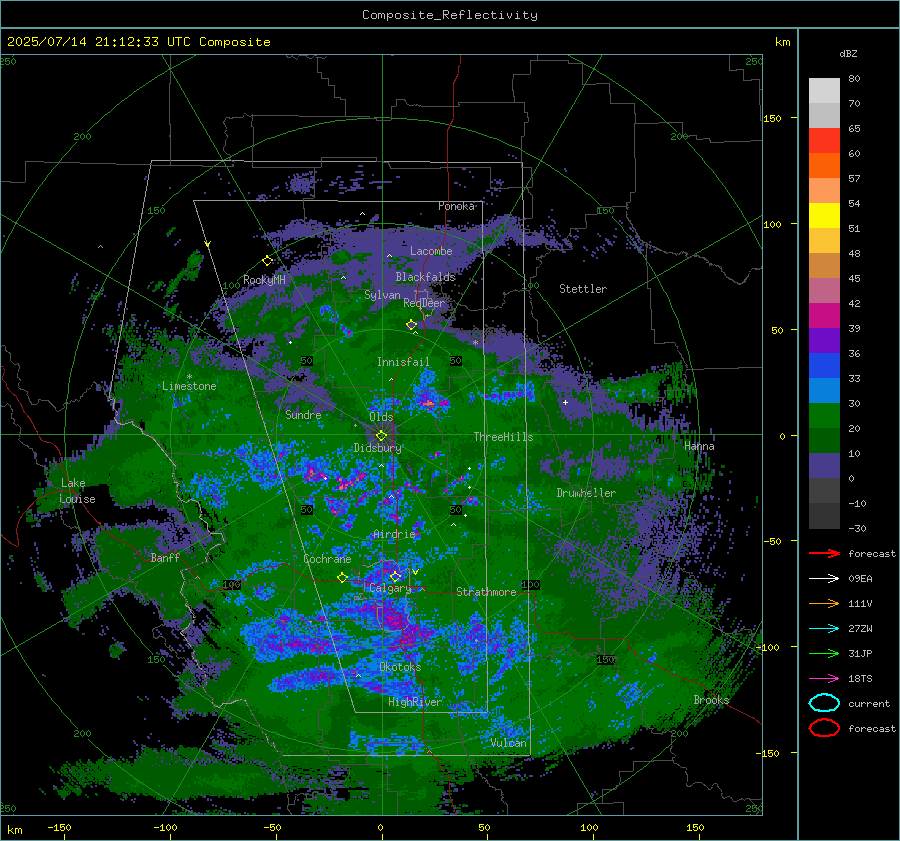Click the -150 tick on bottom axis
Image resolution: width=900 pixels, height=841 pixels.
(x=59, y=827)
